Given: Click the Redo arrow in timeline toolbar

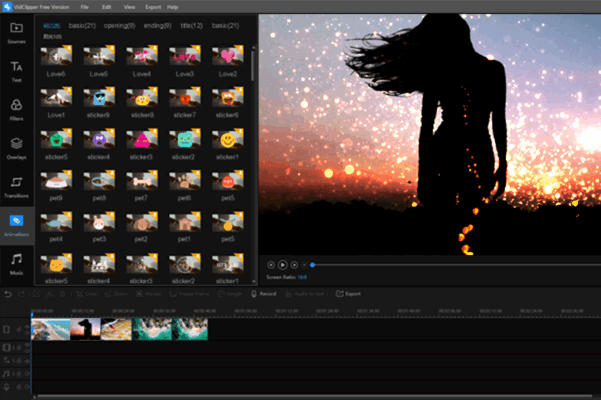Looking at the screenshot, I should click(x=21, y=294).
